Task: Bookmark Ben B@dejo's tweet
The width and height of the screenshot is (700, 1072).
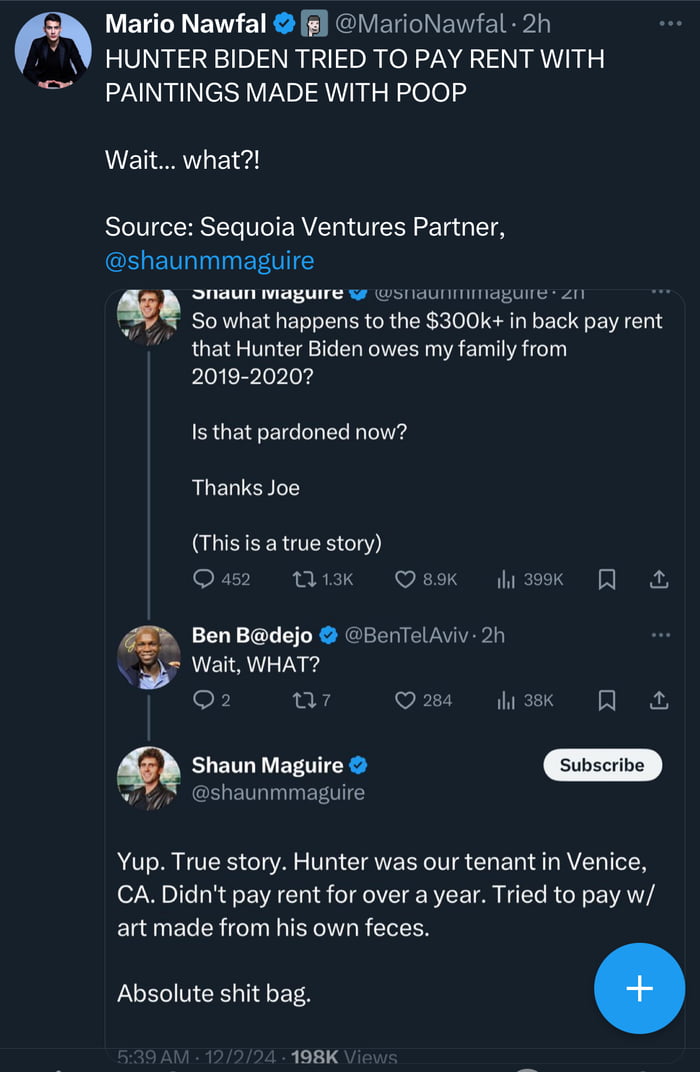Action: pyautogui.click(x=607, y=700)
